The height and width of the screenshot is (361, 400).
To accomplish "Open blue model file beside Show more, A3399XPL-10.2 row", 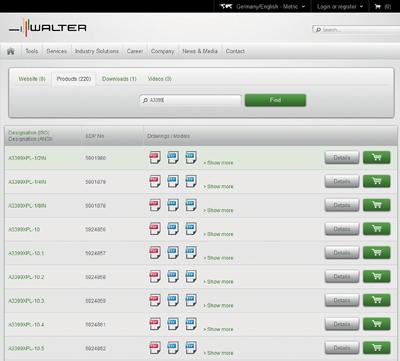I will click(191, 276).
